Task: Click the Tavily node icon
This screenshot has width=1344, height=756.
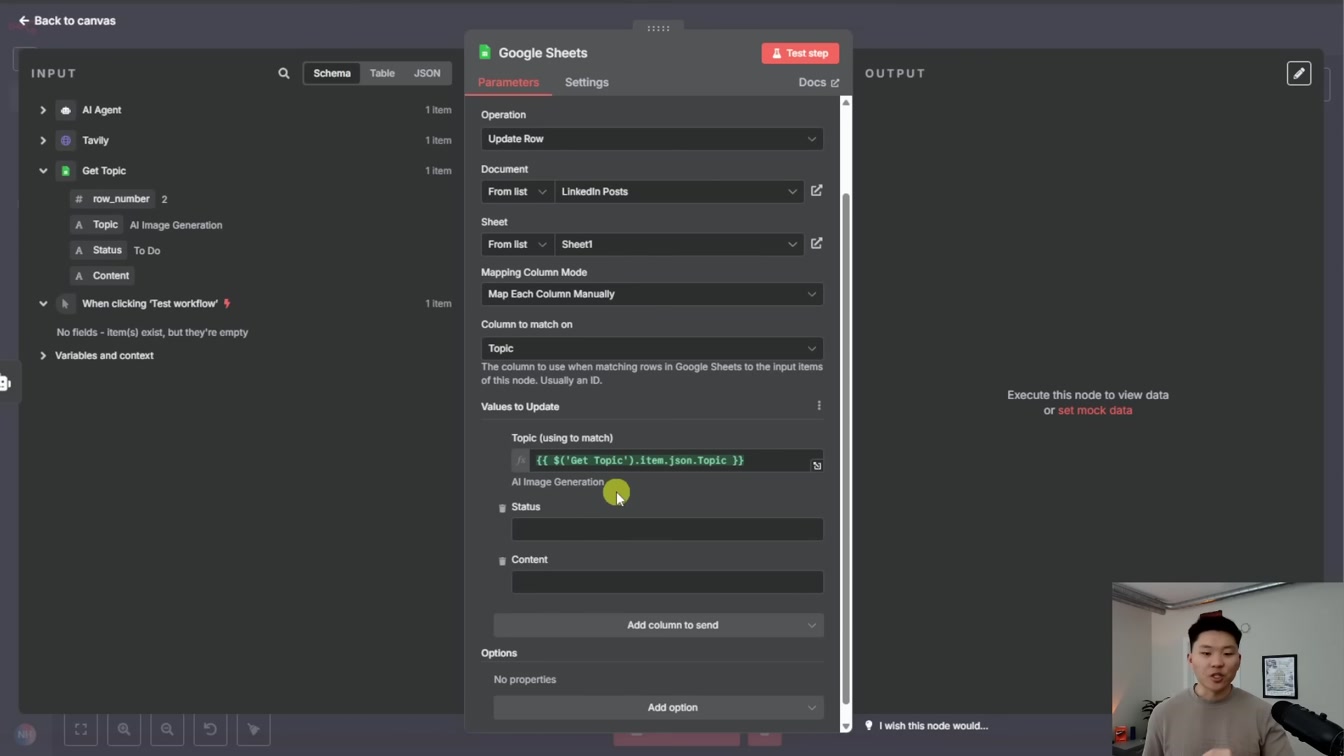Action: [66, 141]
